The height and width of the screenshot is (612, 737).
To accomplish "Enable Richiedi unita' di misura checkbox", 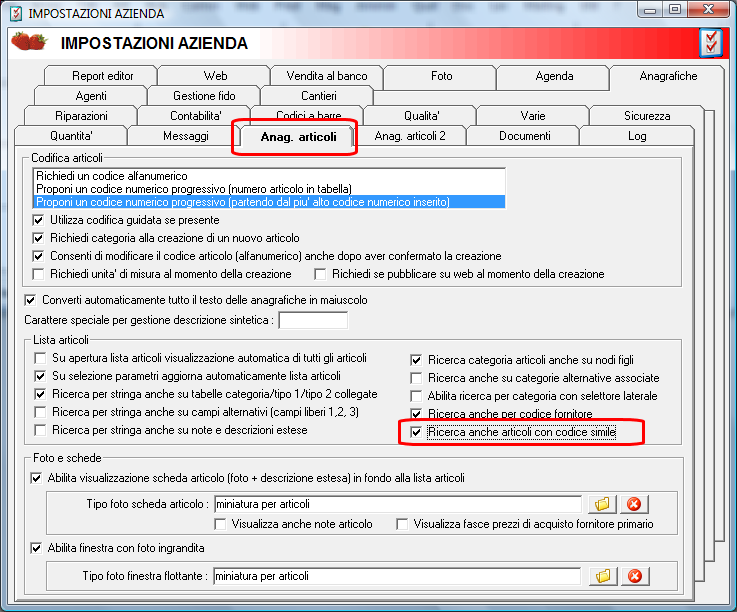I will pos(39,274).
